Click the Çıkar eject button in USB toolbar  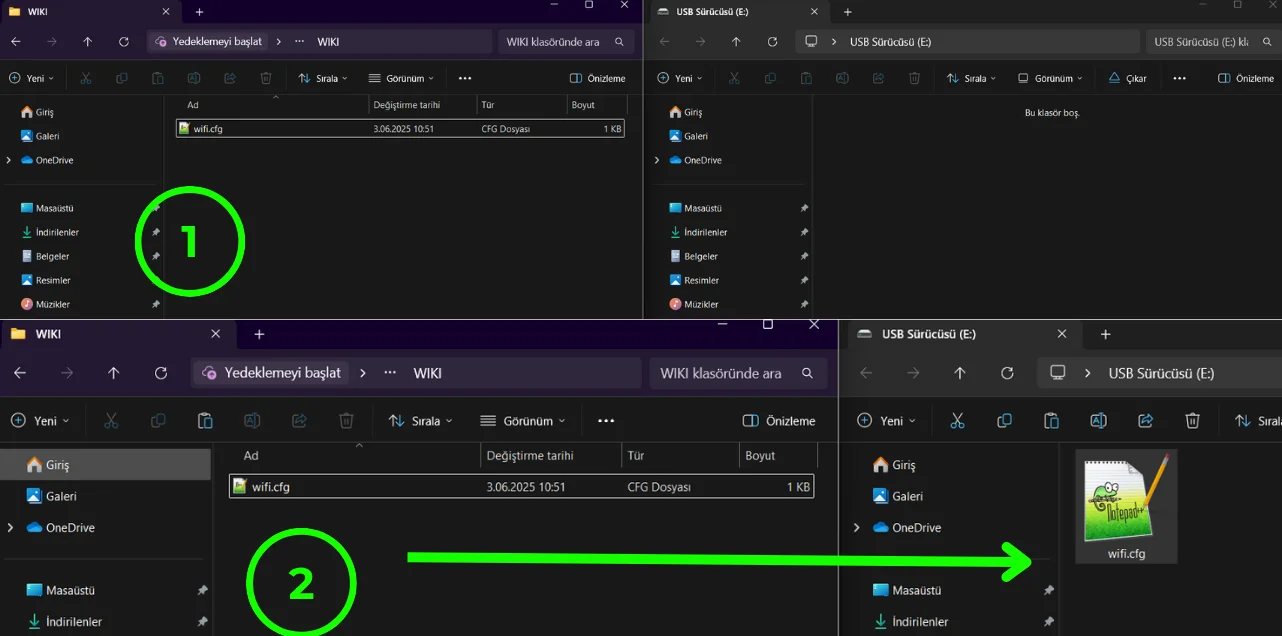click(1127, 78)
